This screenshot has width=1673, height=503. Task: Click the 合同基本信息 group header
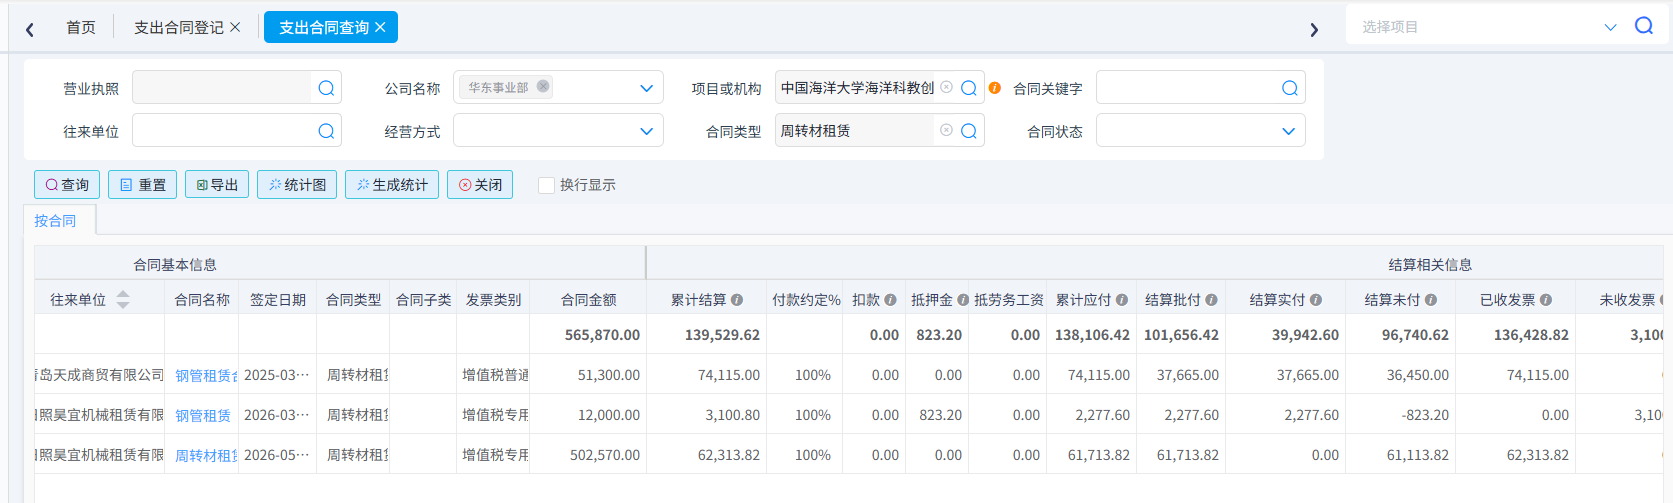tap(175, 264)
